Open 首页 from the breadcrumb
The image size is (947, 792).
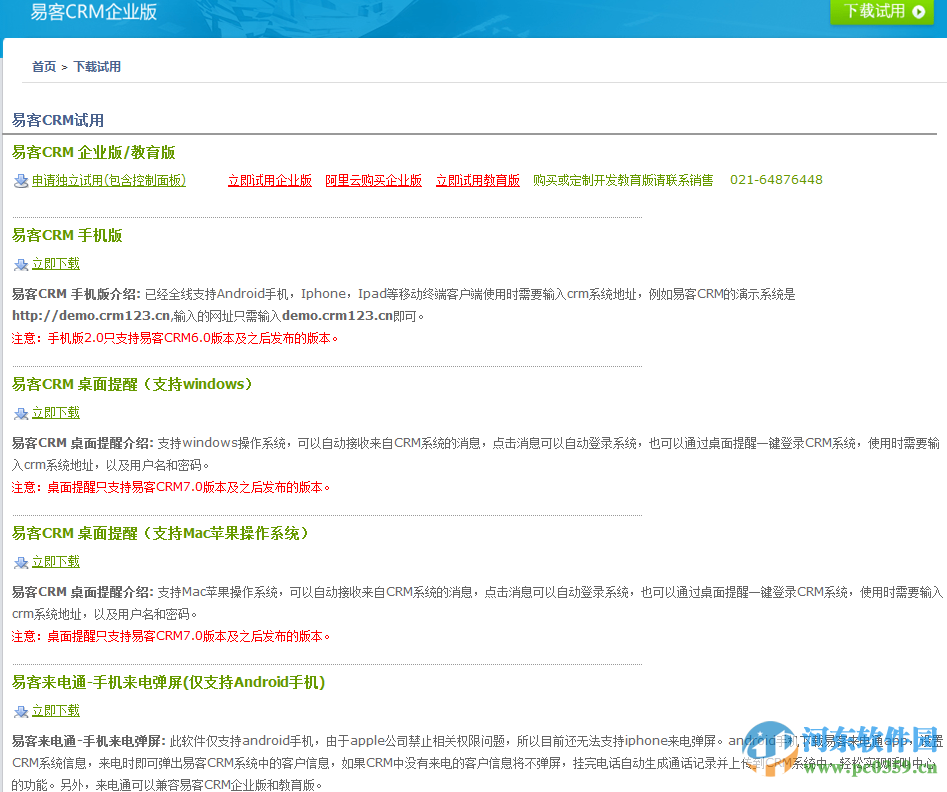pyautogui.click(x=44, y=66)
